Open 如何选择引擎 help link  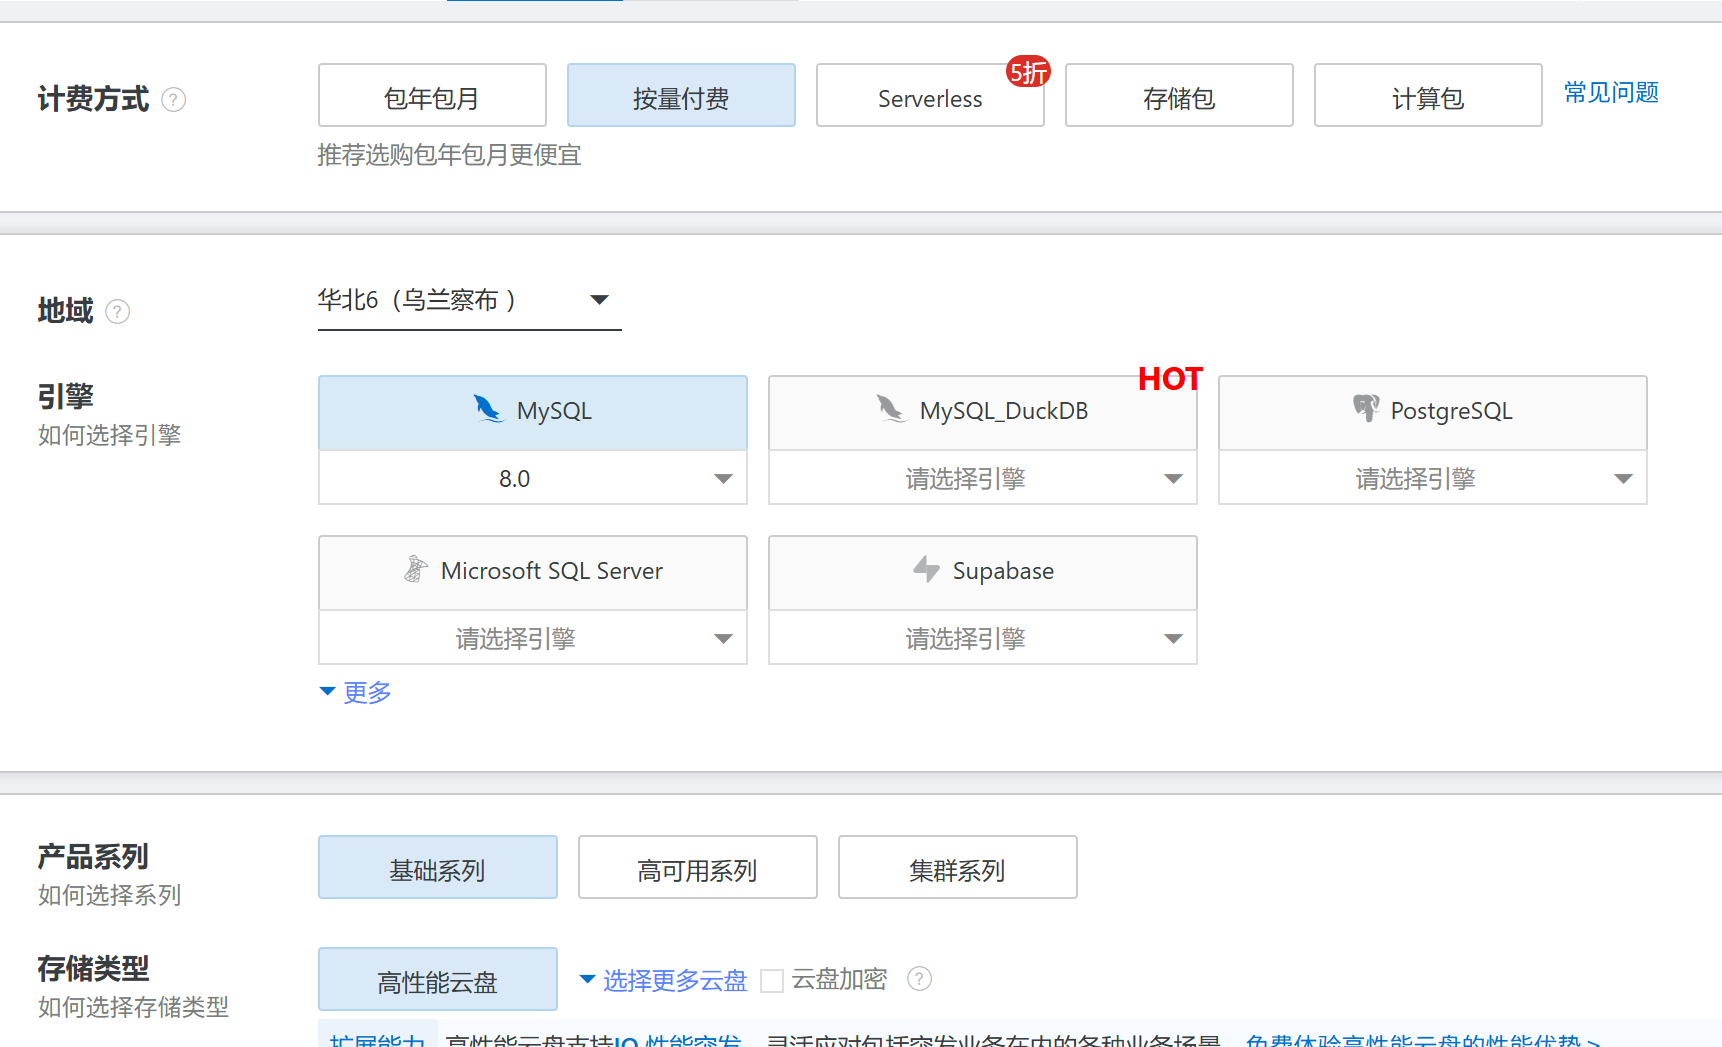[x=110, y=435]
